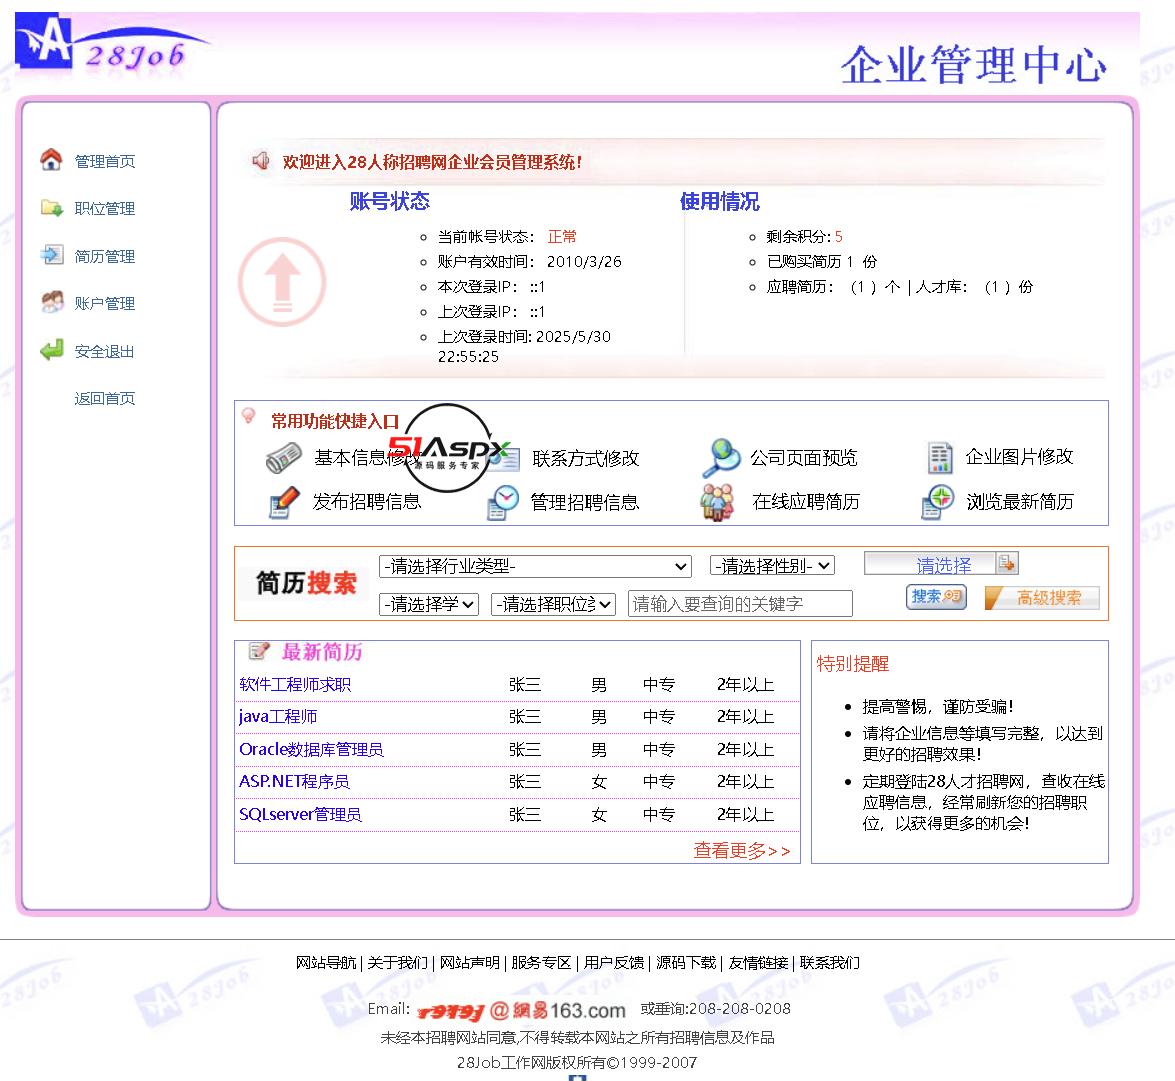Open 网站导航 in the footer menu

pos(325,963)
